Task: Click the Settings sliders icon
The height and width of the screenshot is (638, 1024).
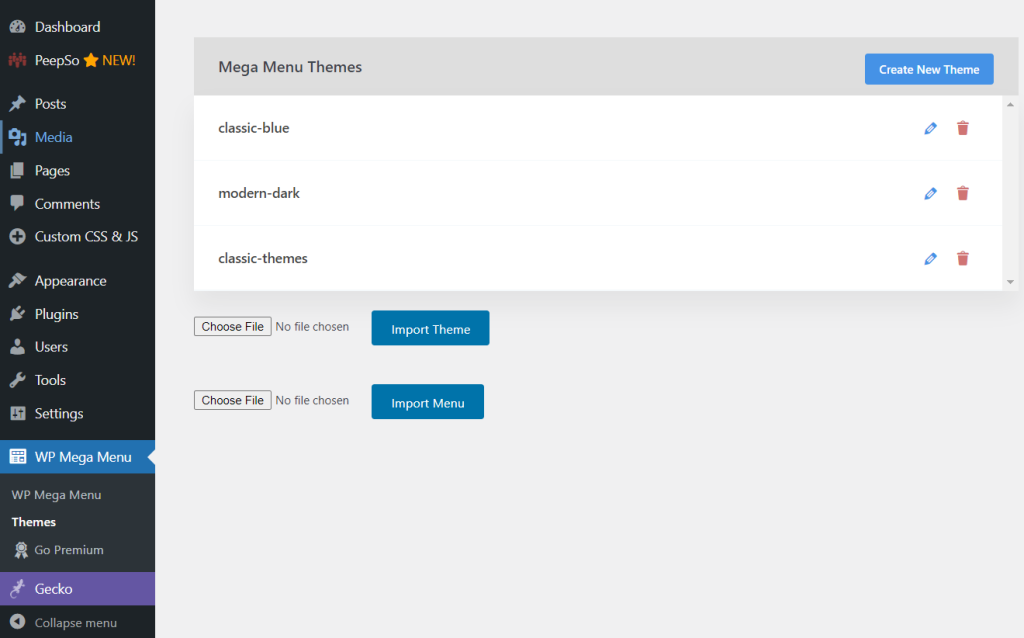Action: pyautogui.click(x=18, y=413)
